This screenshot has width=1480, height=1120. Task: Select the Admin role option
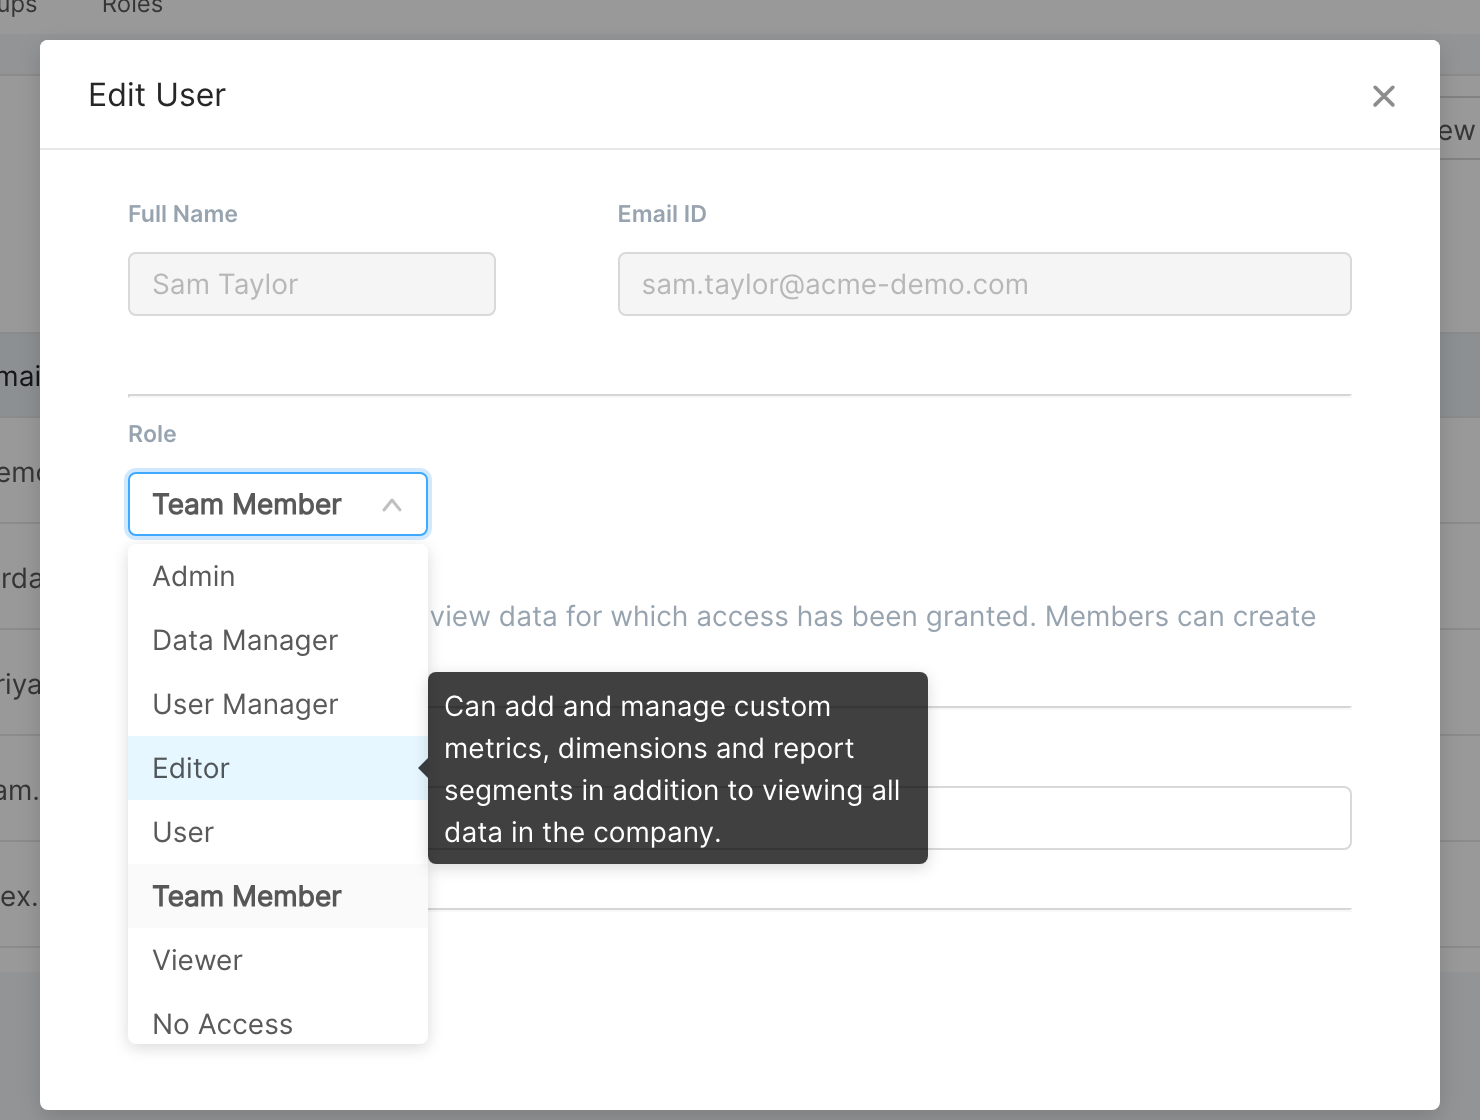pyautogui.click(x=278, y=576)
